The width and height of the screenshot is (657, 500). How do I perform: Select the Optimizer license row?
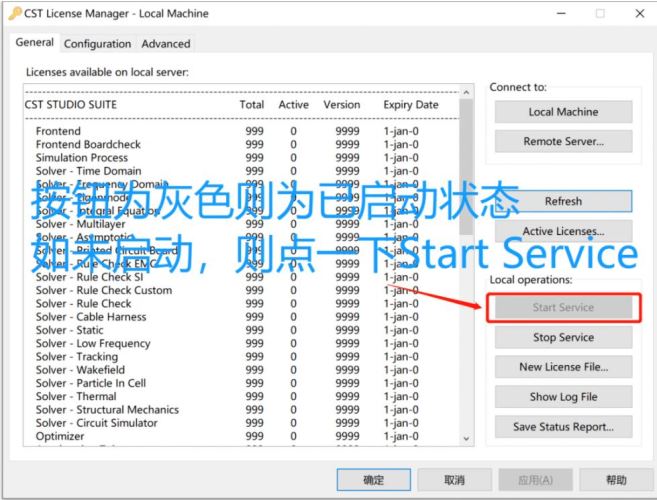[241, 436]
